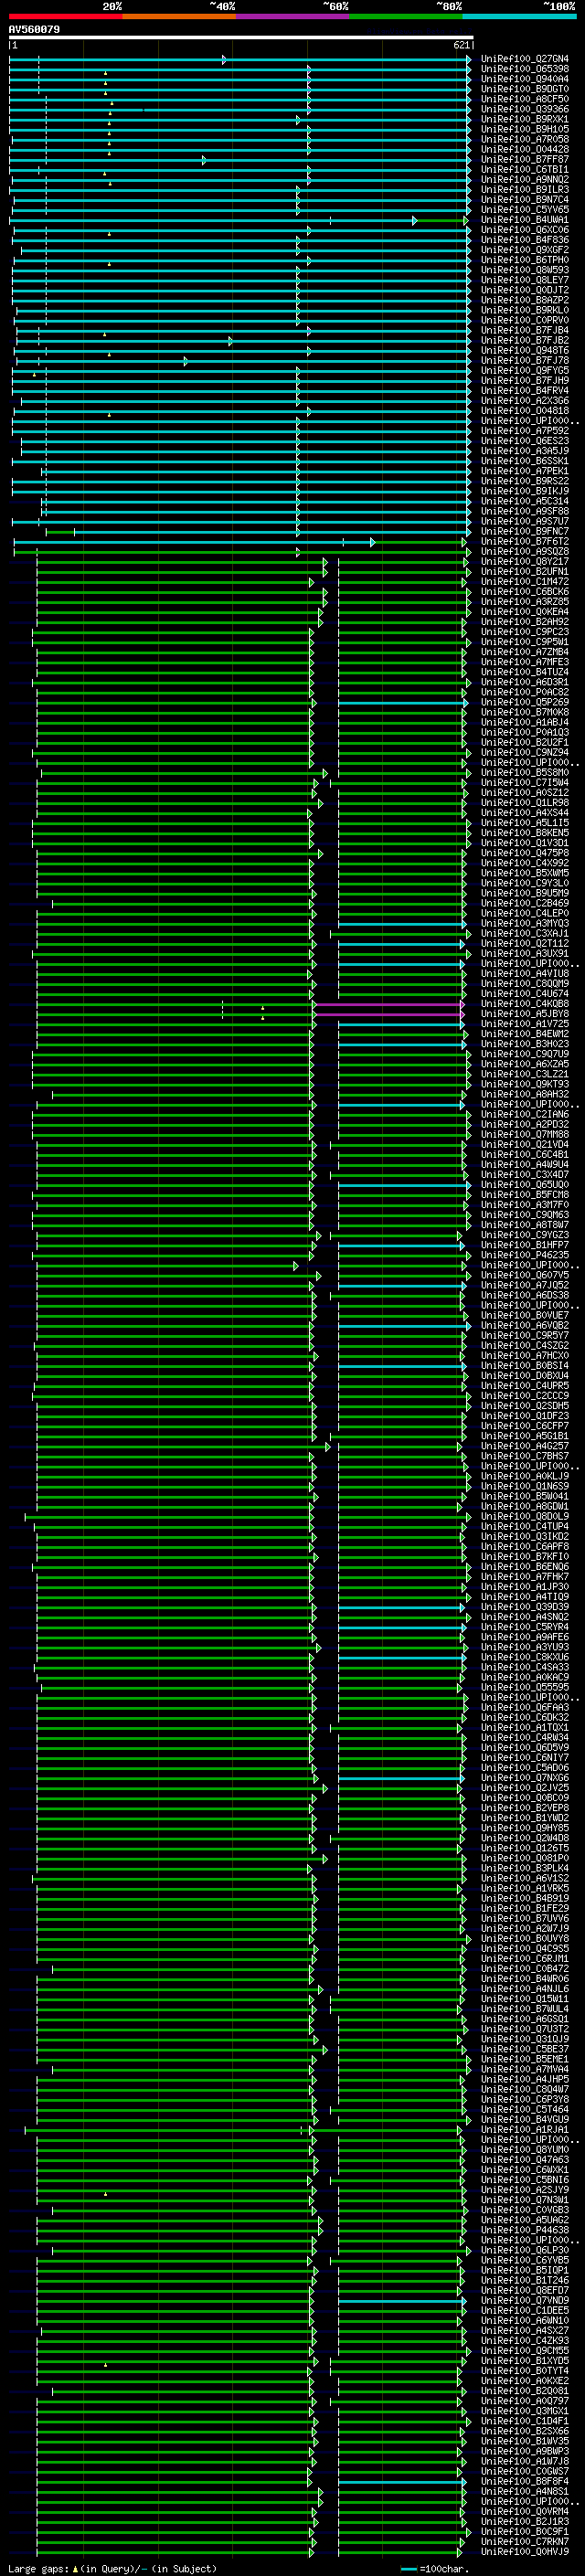Select hit label UniRef100_B7F6T2

coord(525,542)
